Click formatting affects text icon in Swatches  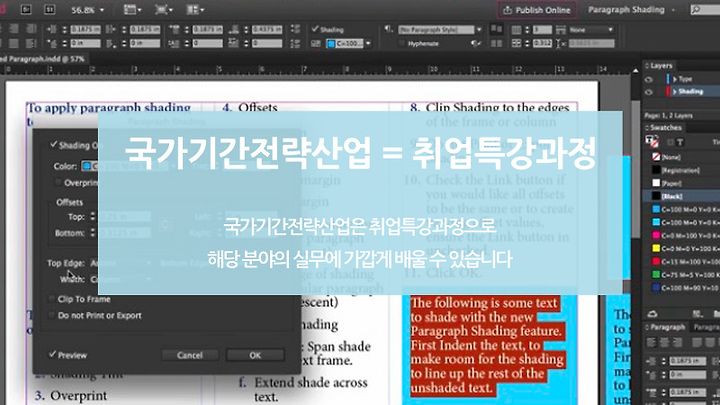[680, 142]
